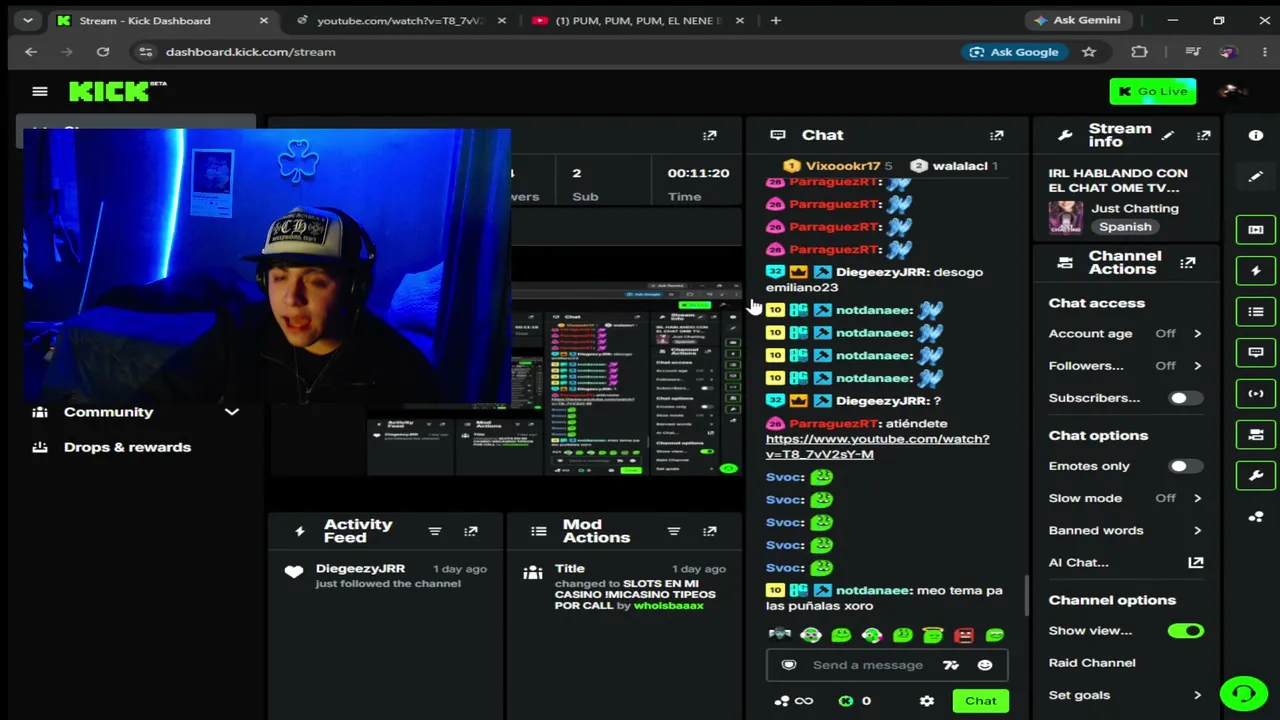Toggle Emotes only chat switch

click(1185, 466)
